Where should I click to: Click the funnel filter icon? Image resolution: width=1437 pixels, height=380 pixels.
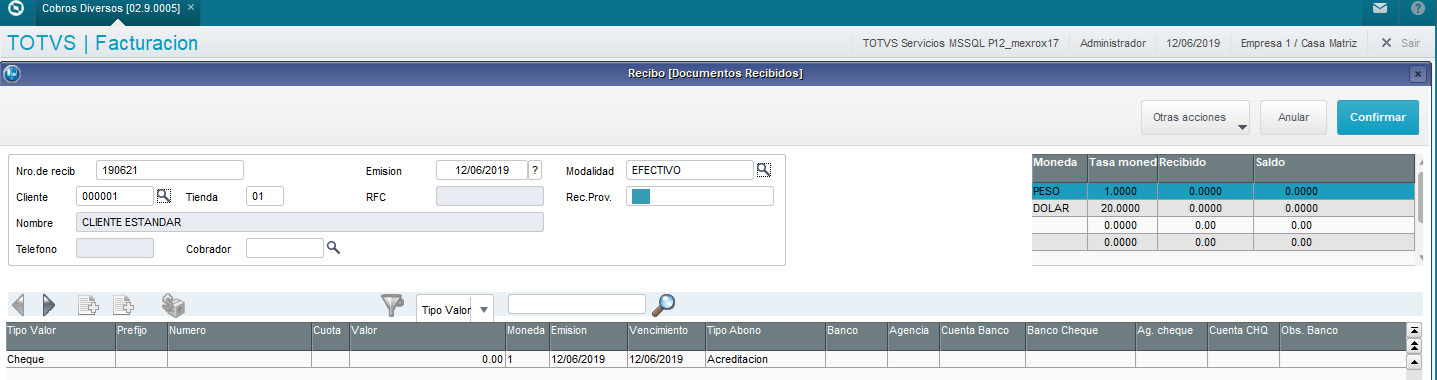393,305
